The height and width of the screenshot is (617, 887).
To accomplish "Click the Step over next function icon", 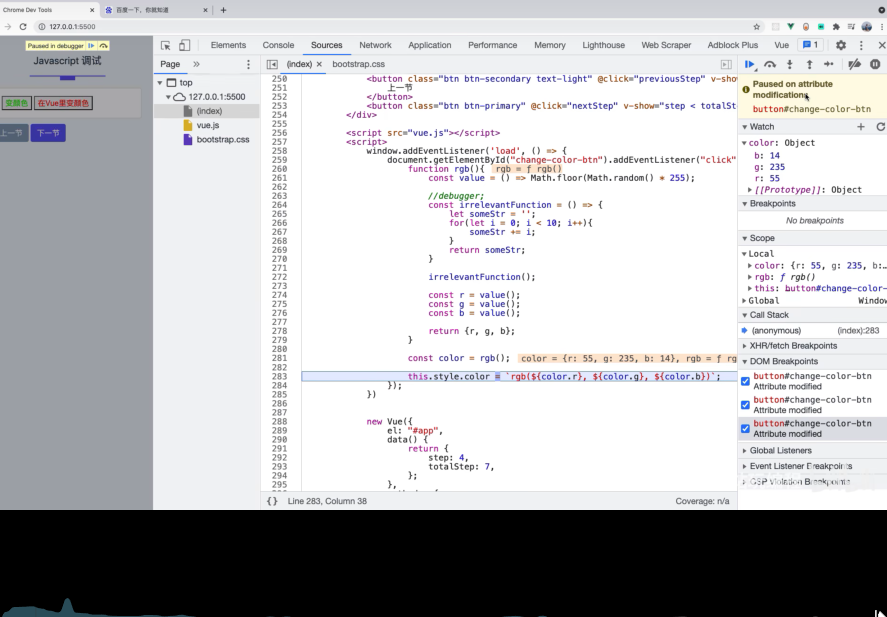I will click(769, 64).
